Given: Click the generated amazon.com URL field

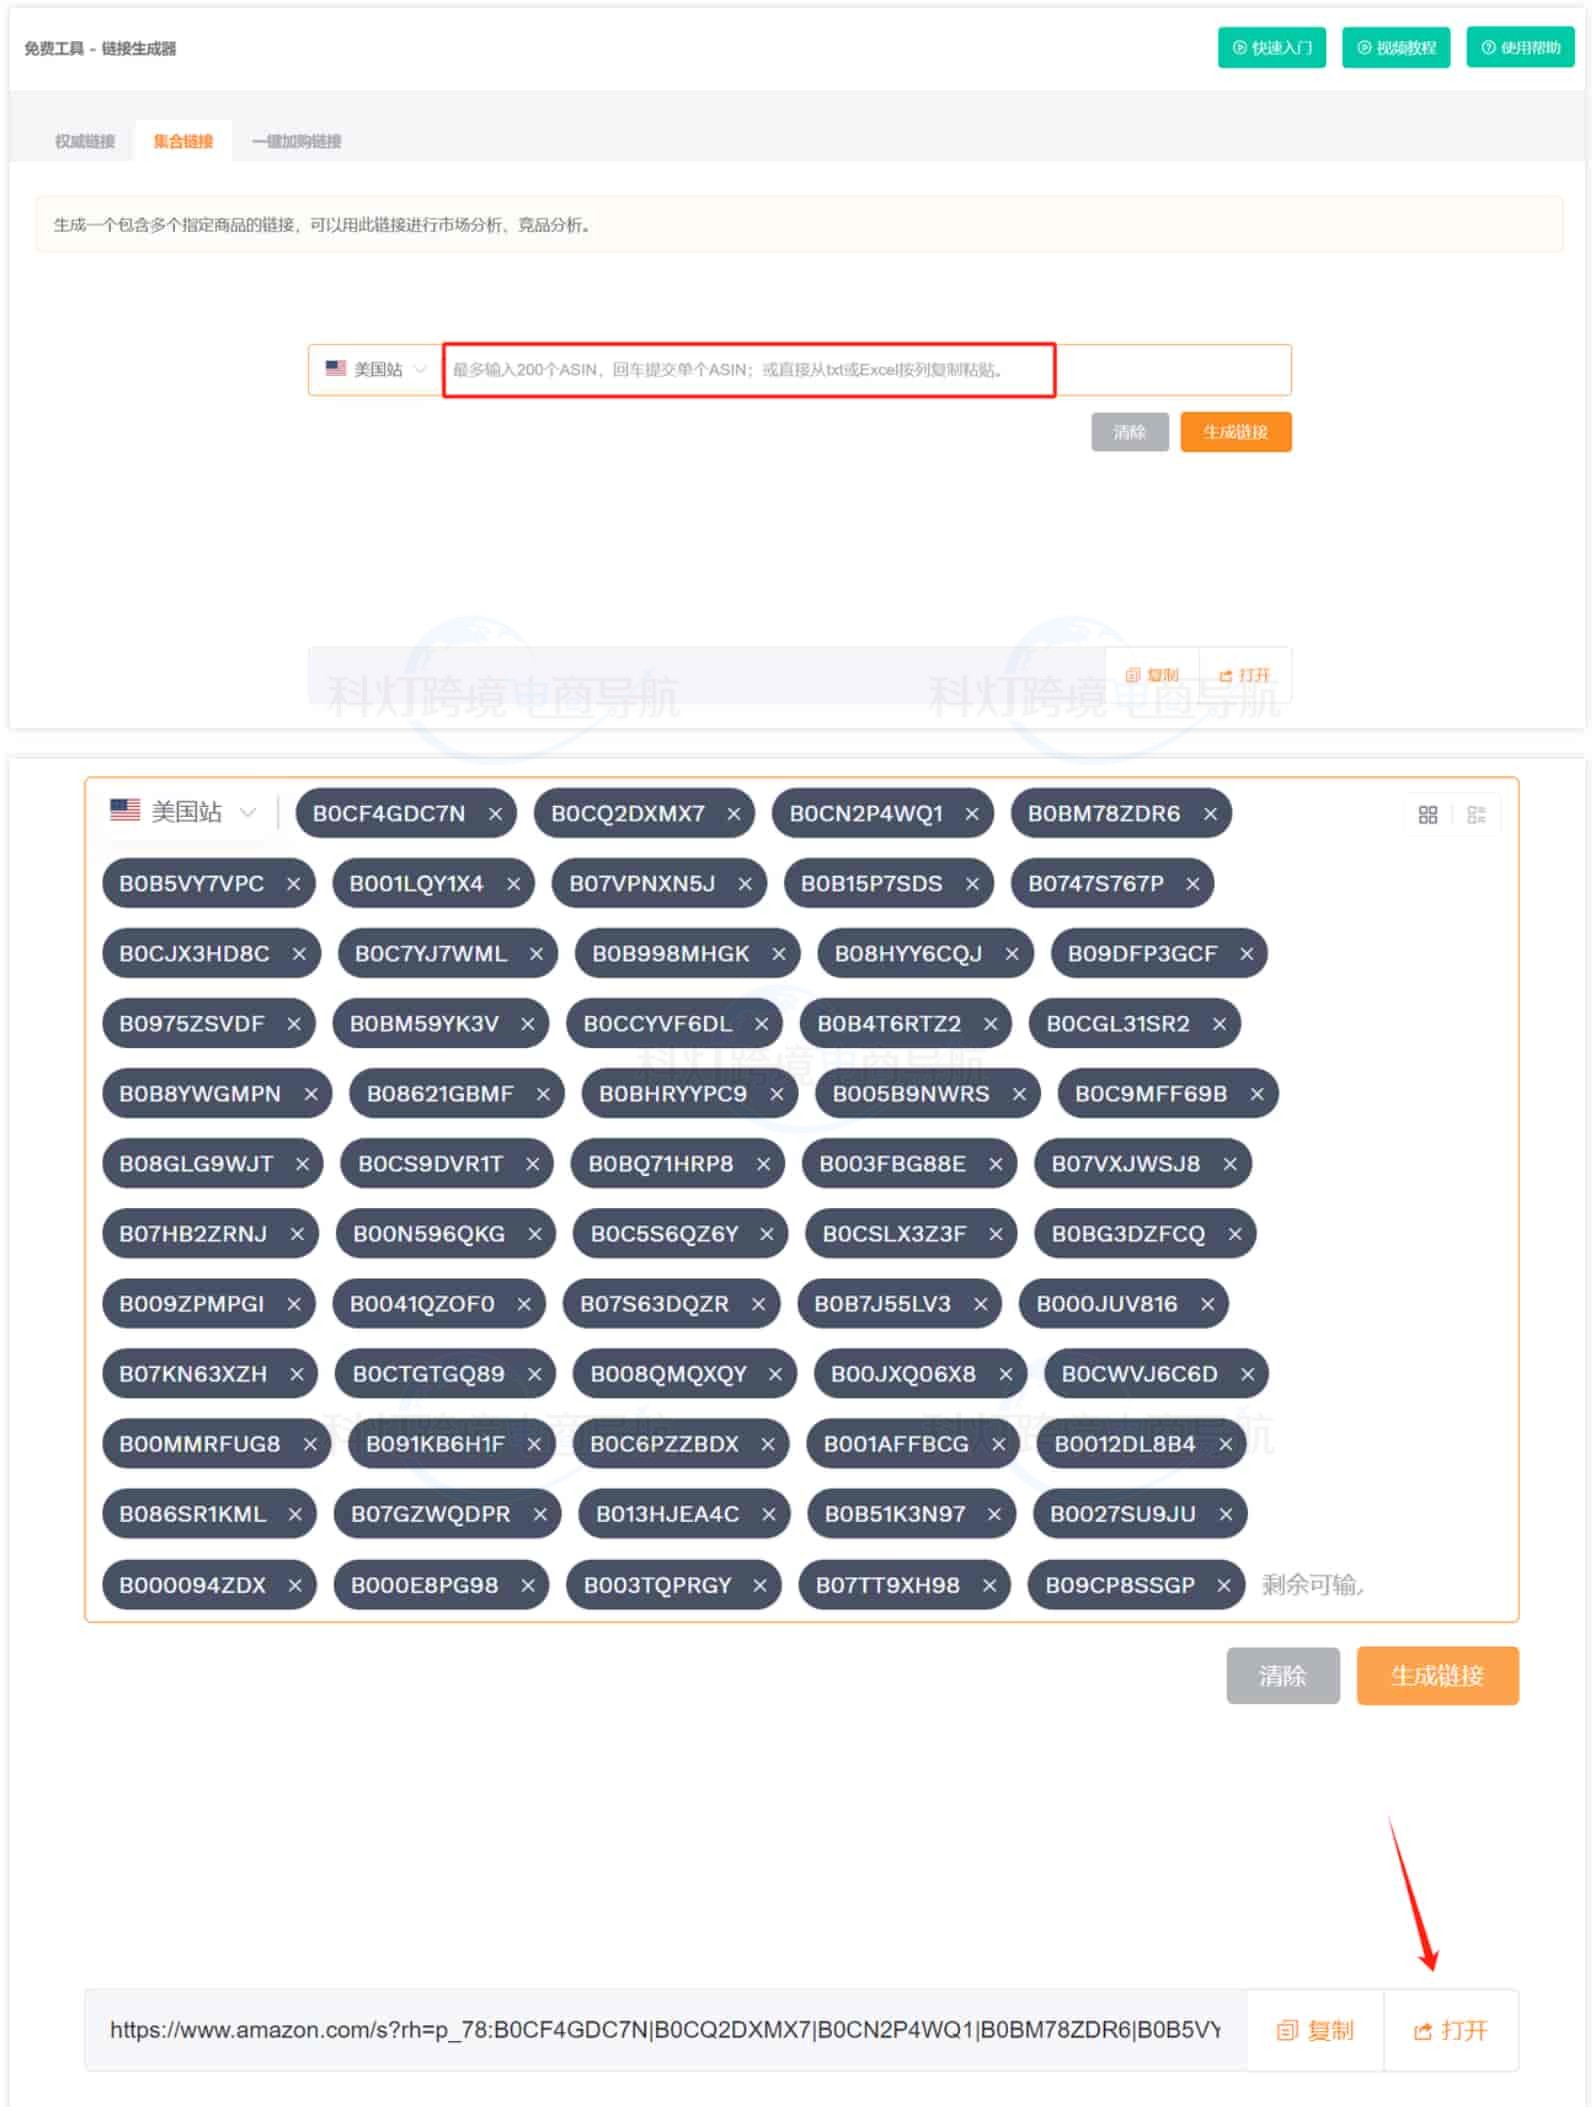Looking at the screenshot, I should tap(665, 2030).
